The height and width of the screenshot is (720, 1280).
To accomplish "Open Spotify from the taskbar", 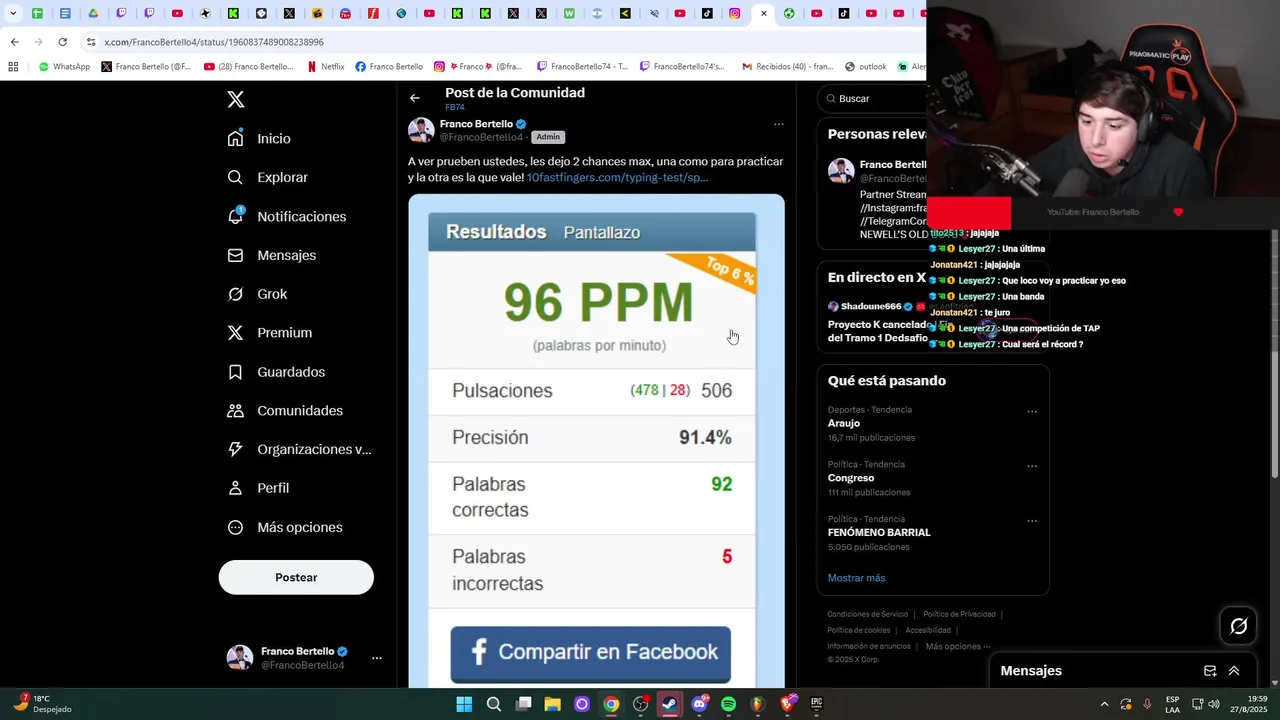I will coord(728,704).
